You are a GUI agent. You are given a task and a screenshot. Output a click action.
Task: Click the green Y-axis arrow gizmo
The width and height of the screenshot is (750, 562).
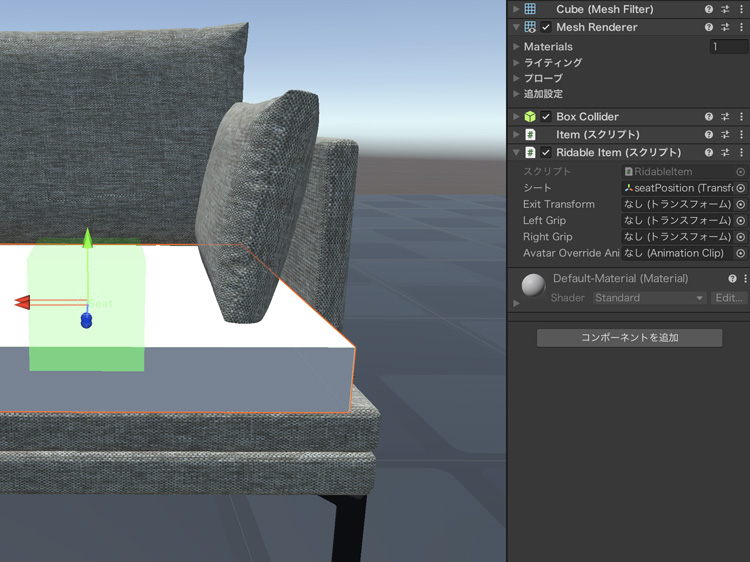pyautogui.click(x=87, y=237)
